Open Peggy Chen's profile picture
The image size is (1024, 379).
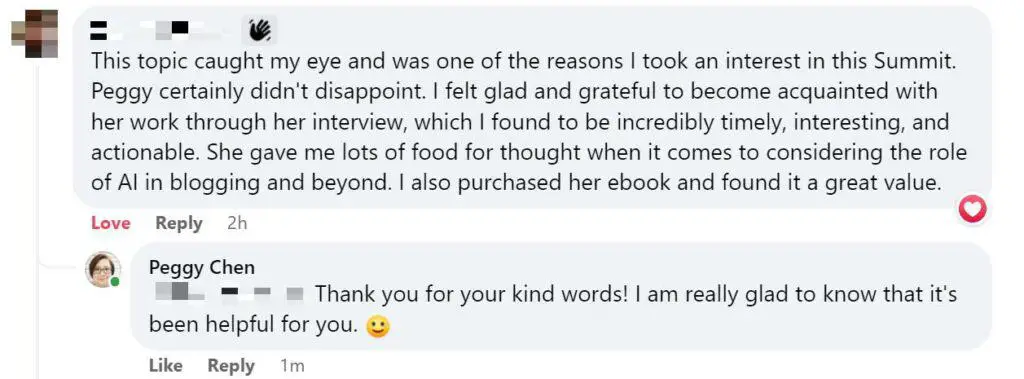(x=103, y=269)
